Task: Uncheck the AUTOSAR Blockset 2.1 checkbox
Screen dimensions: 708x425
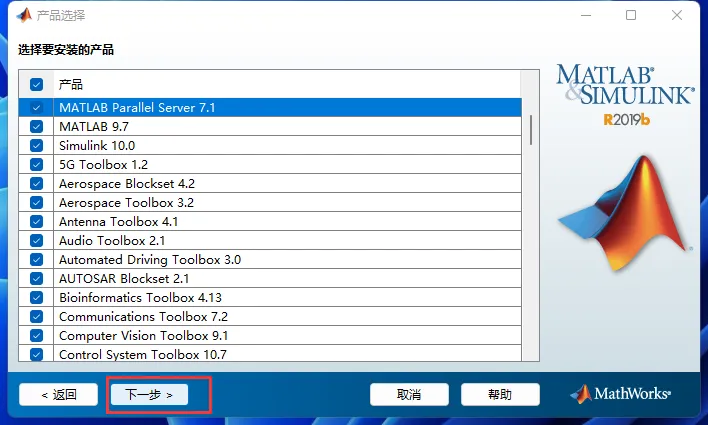Action: click(37, 279)
